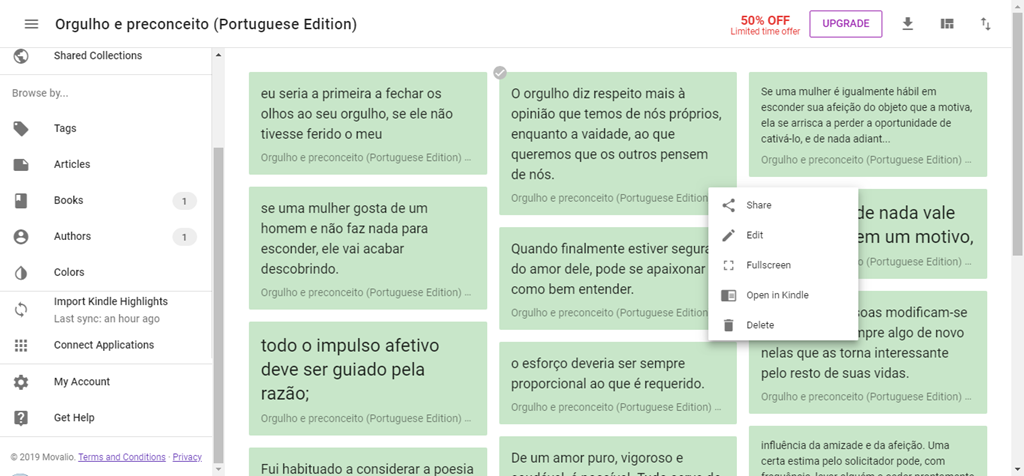Open highlight 'Fui habituado a considerar a poesia'
The image size is (1024, 476).
coord(368,462)
